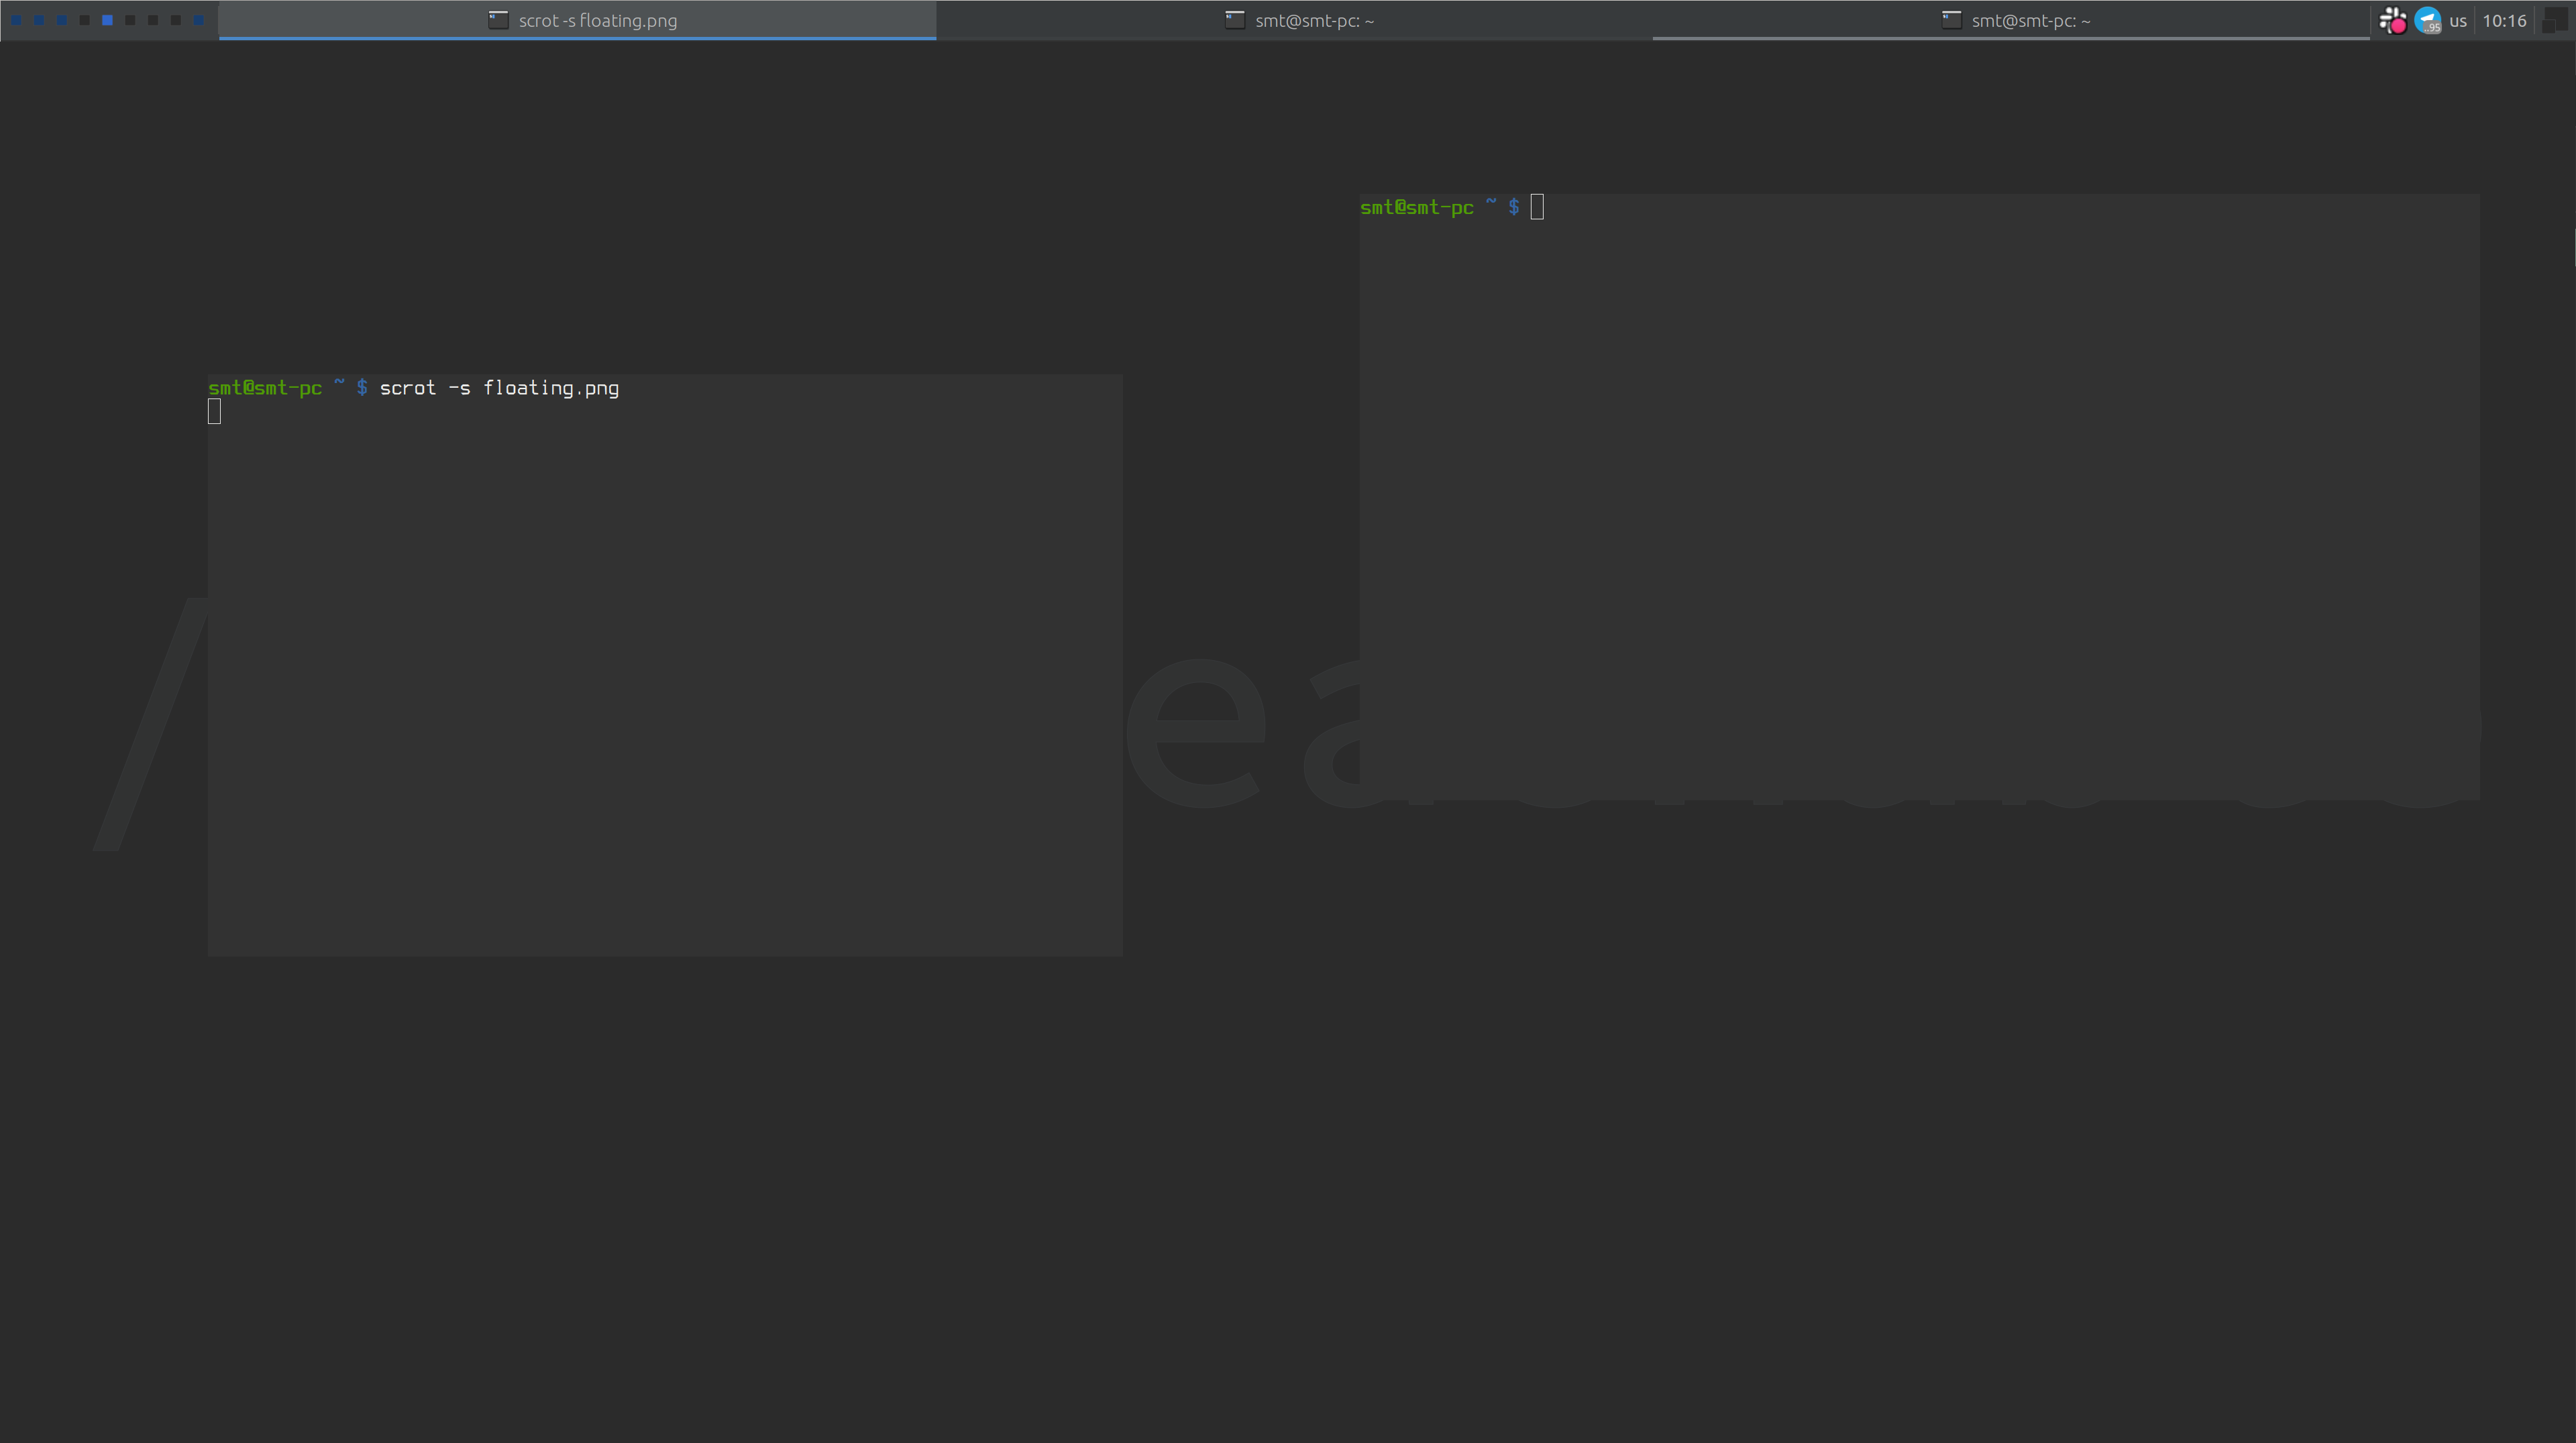Screen dimensions: 2576x1443
Task: Switch to the eighth workspace square
Action: tap(176, 20)
